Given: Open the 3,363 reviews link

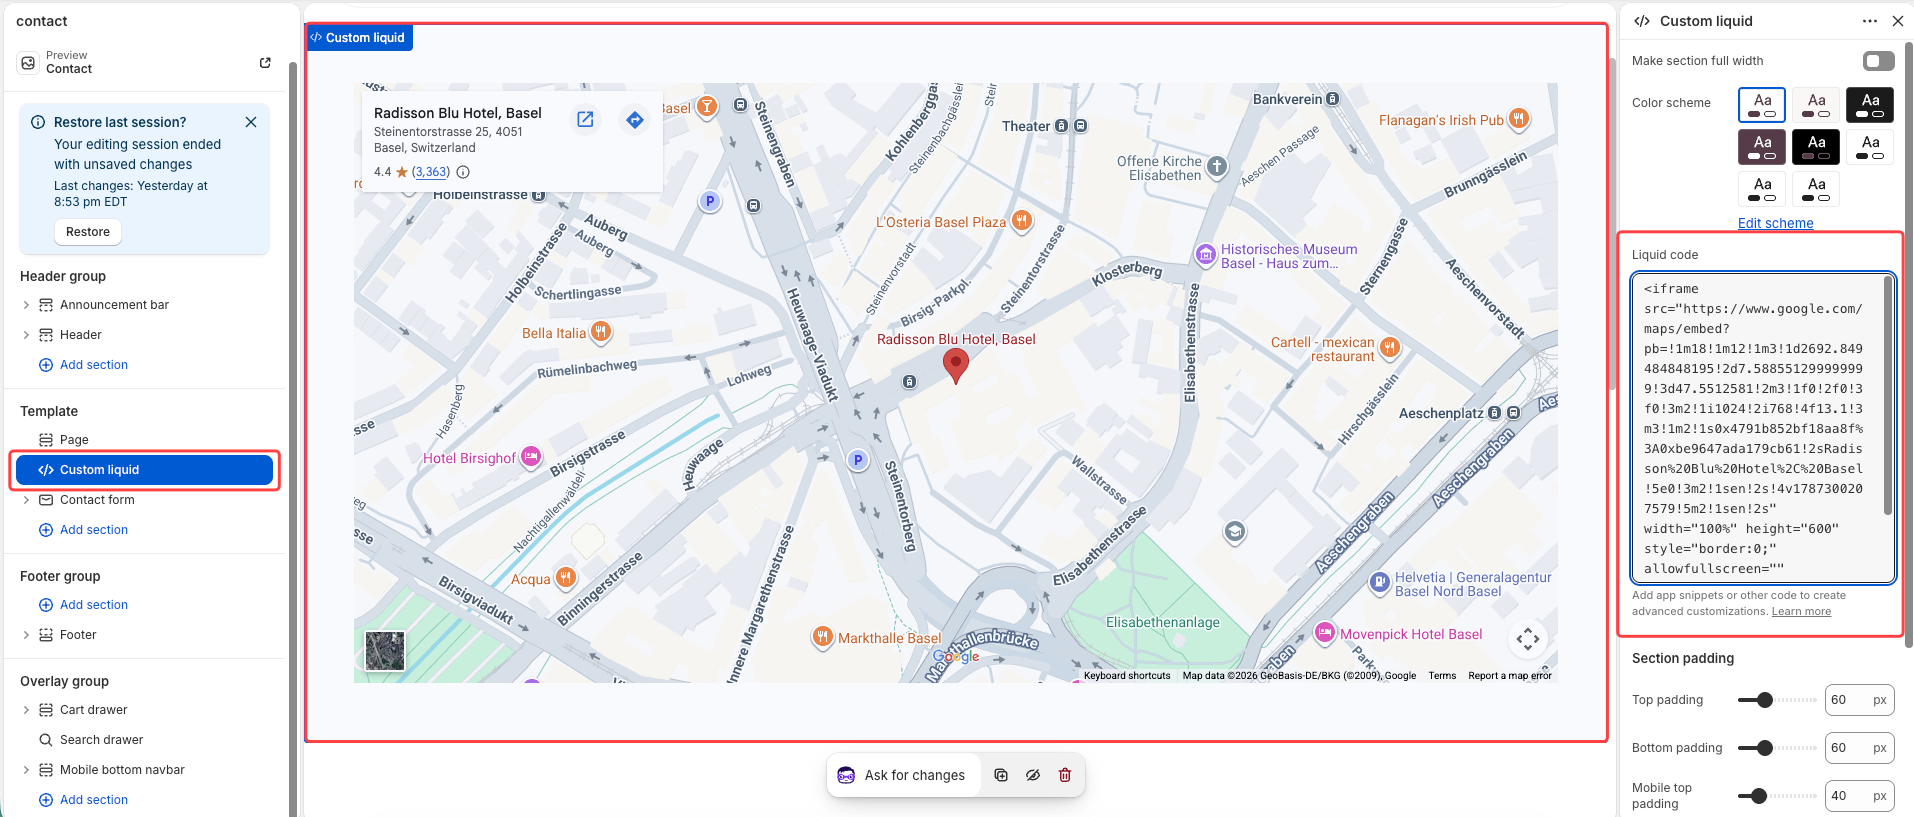Looking at the screenshot, I should 431,172.
